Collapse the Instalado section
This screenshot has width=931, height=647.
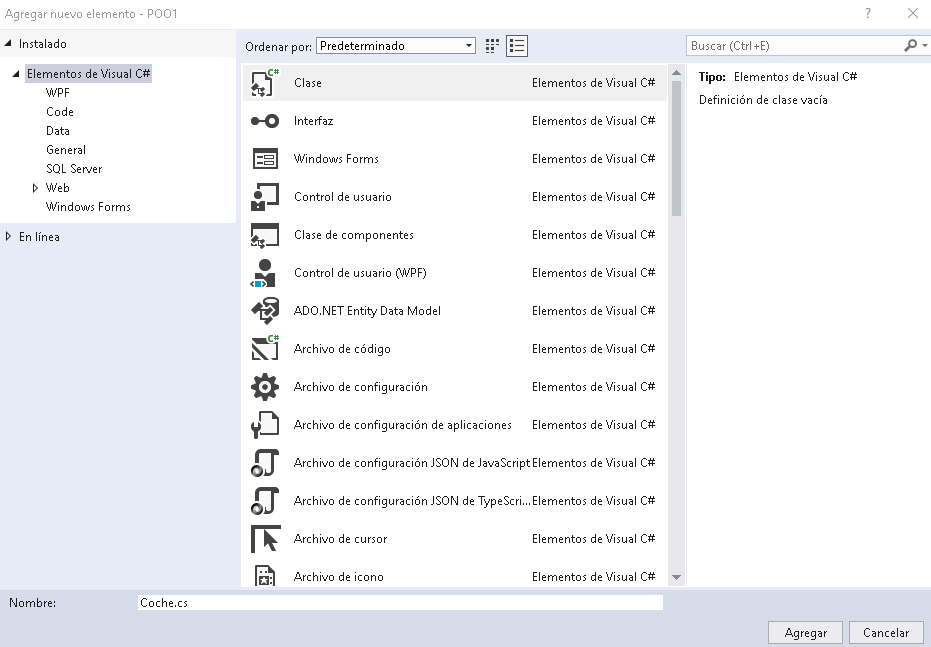pyautogui.click(x=8, y=43)
